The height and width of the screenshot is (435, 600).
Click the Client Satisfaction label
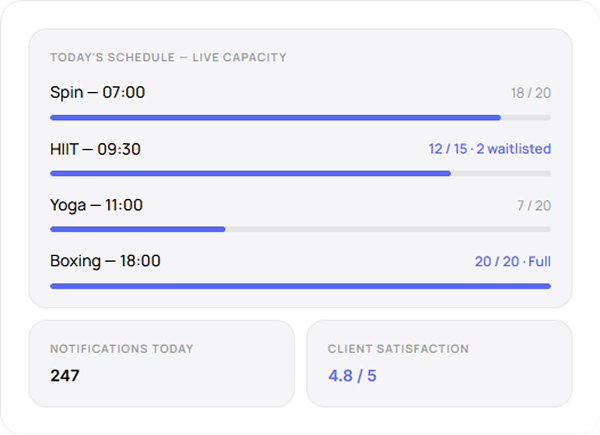(x=398, y=349)
